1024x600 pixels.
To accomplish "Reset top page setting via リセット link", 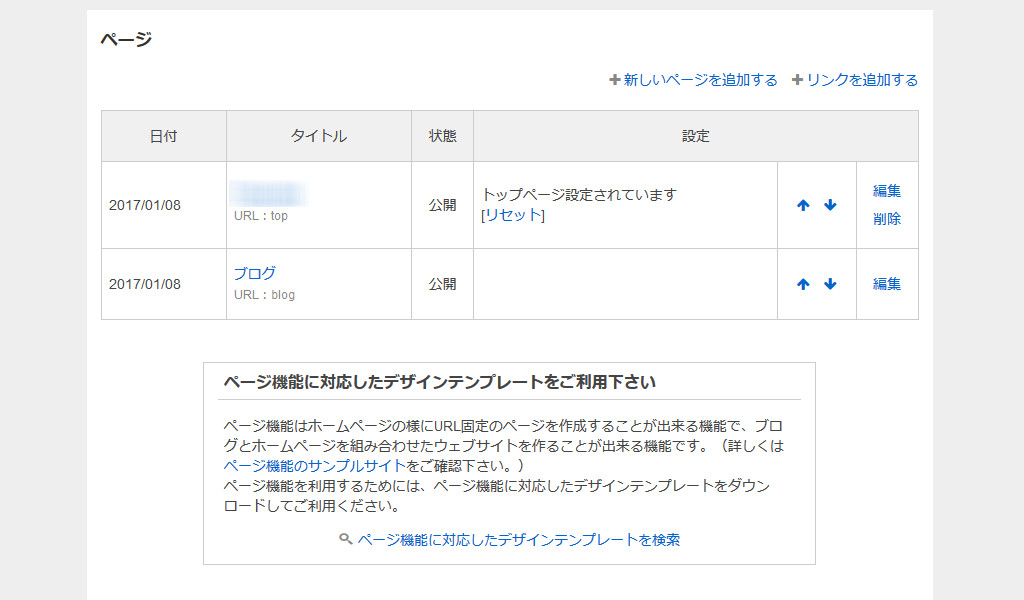I will (513, 215).
